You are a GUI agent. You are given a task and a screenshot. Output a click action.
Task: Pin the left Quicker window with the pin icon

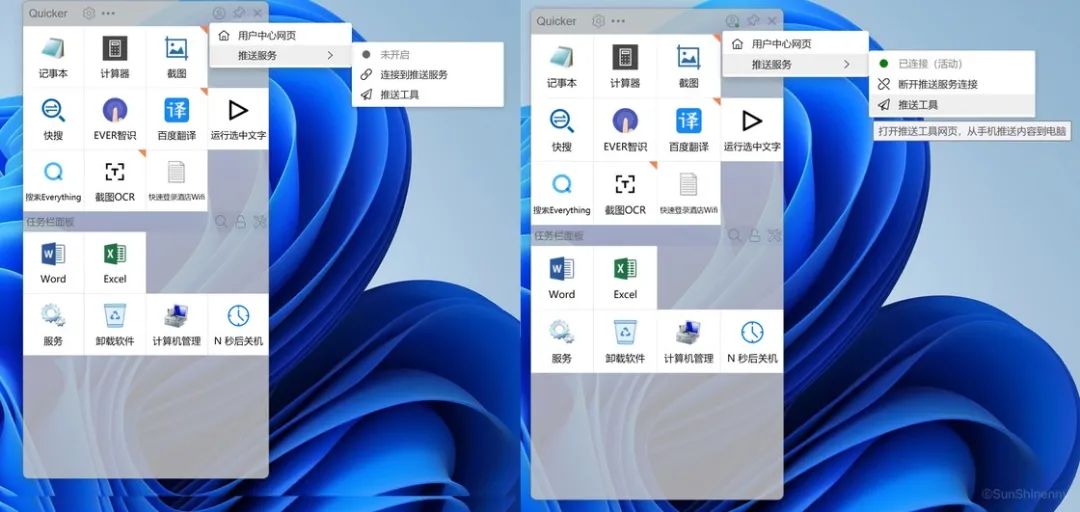239,12
